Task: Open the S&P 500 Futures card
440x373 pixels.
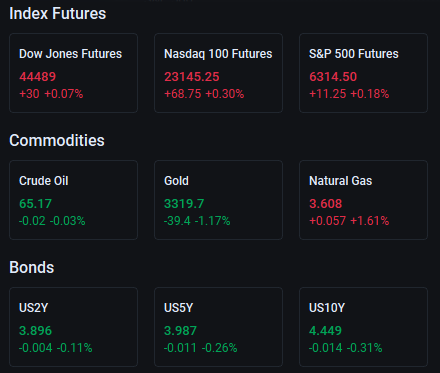Action: click(x=363, y=73)
